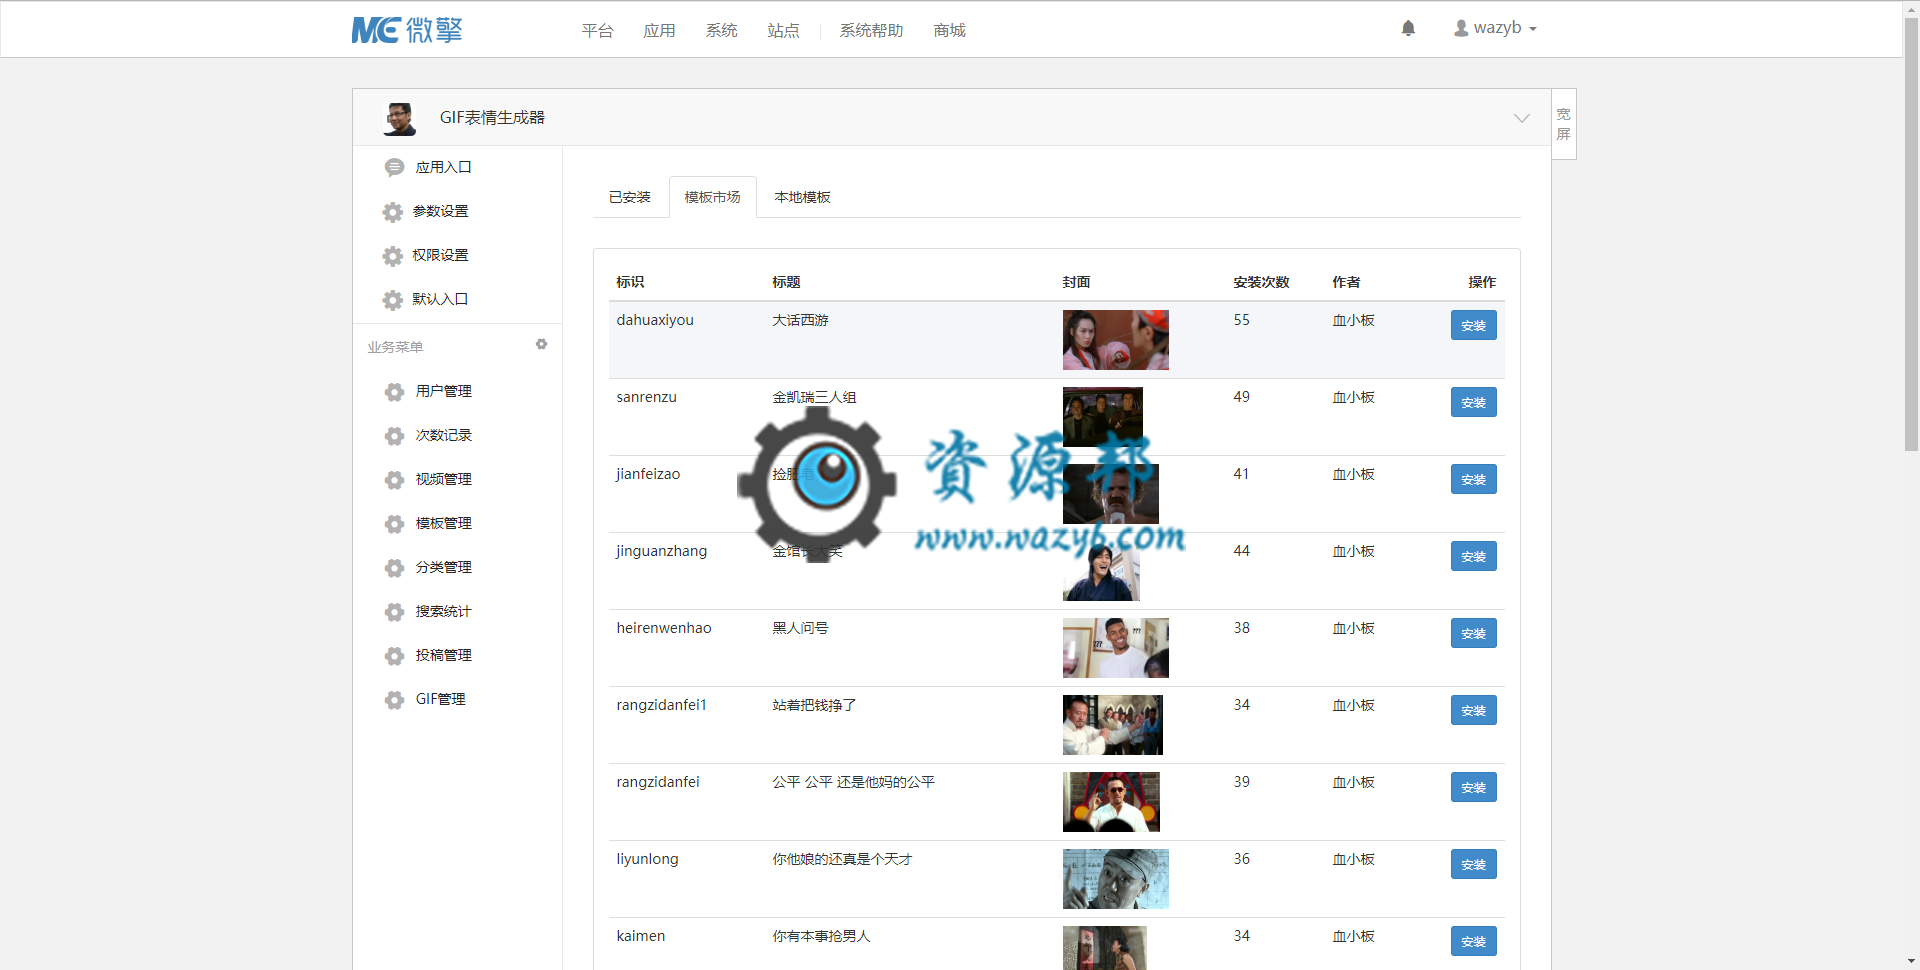This screenshot has height=970, width=1920.
Task: Switch to the 已安装 tab
Action: coord(629,197)
